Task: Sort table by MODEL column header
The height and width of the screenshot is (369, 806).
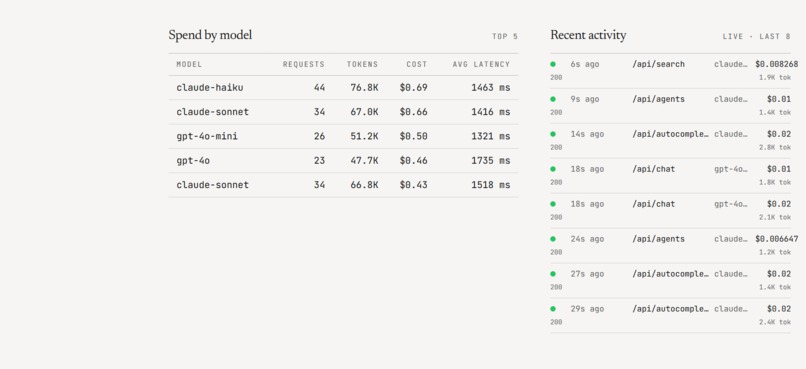Action: click(x=189, y=65)
